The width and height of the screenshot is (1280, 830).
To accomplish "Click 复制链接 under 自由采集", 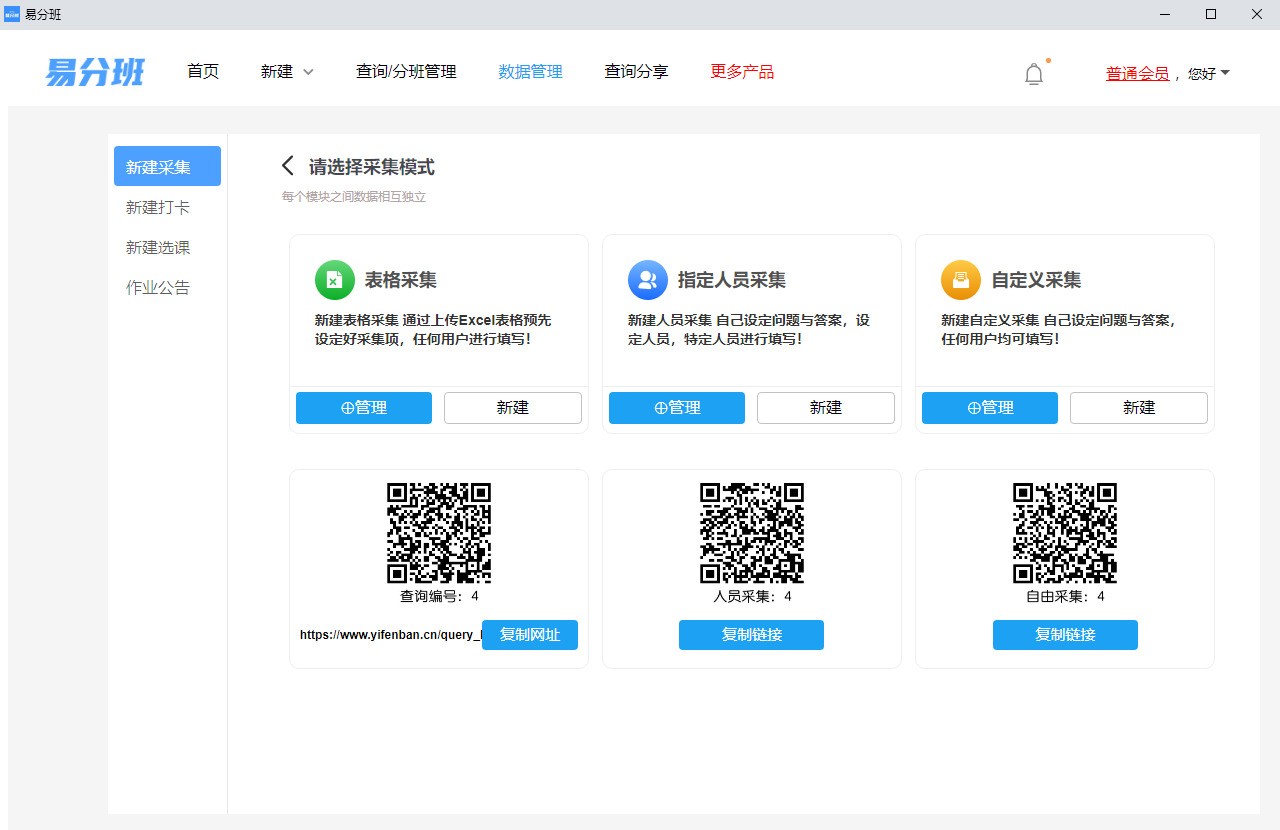I will 1065,635.
